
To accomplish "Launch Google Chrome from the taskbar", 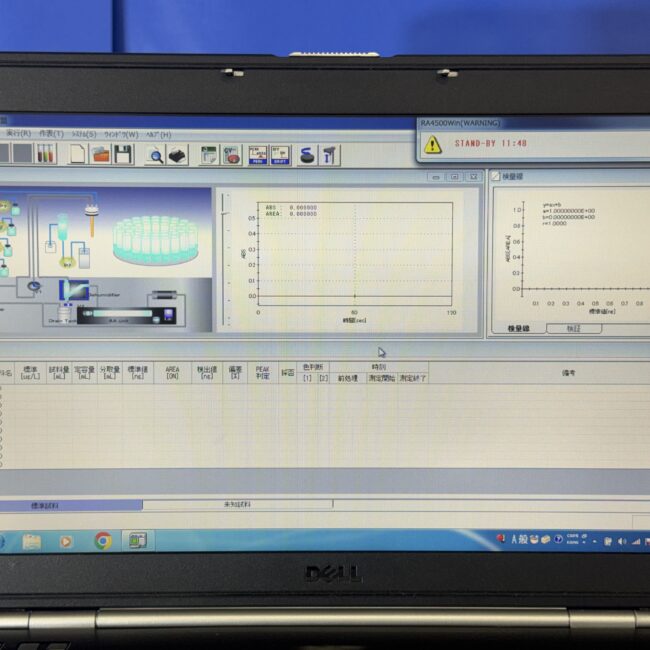I will point(103,541).
